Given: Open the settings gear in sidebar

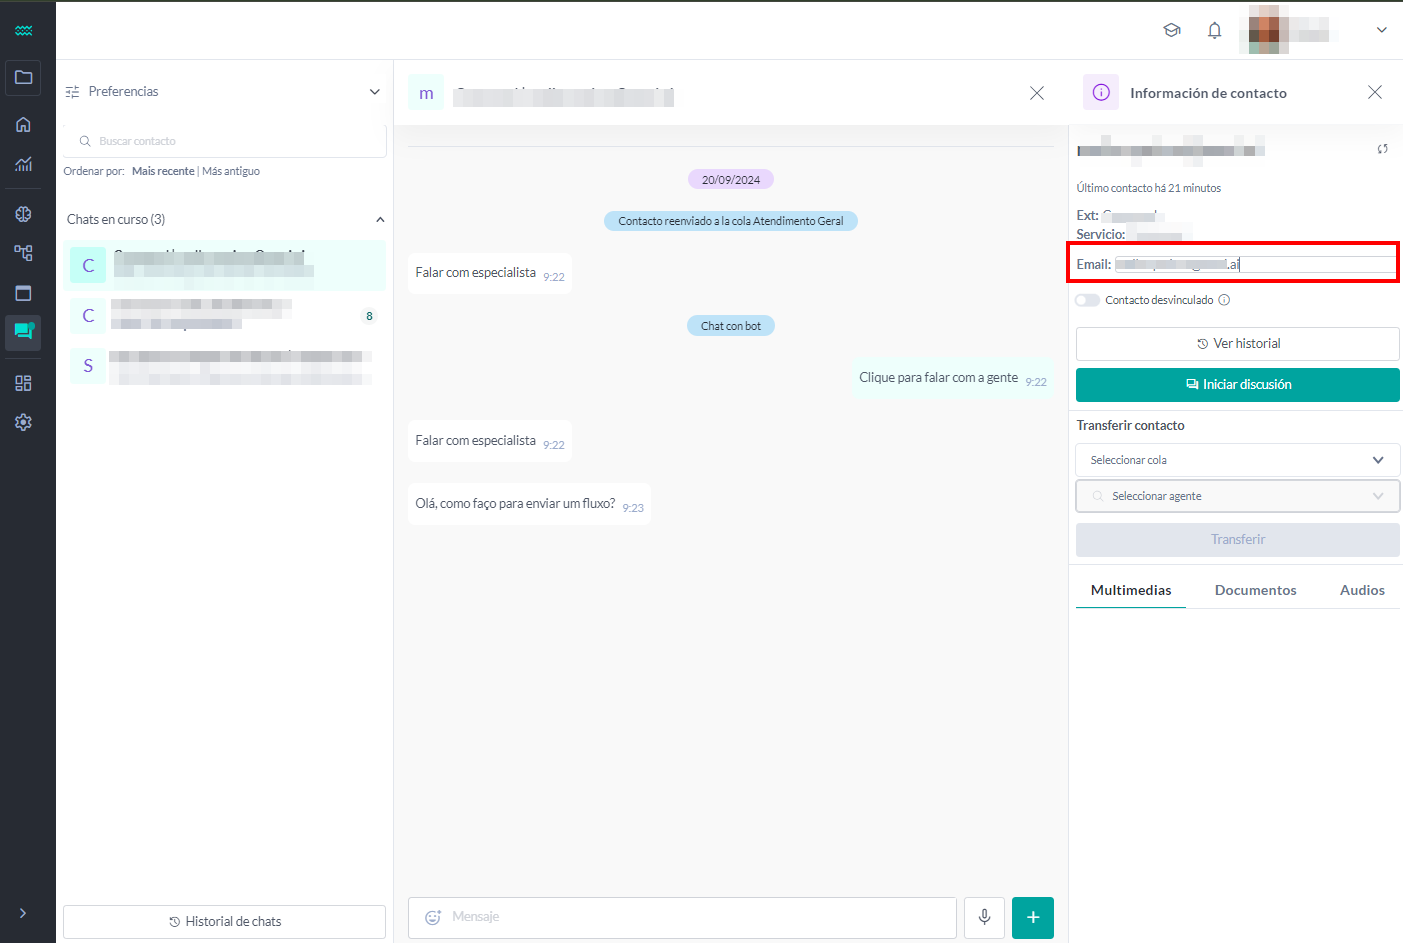Looking at the screenshot, I should coord(23,421).
